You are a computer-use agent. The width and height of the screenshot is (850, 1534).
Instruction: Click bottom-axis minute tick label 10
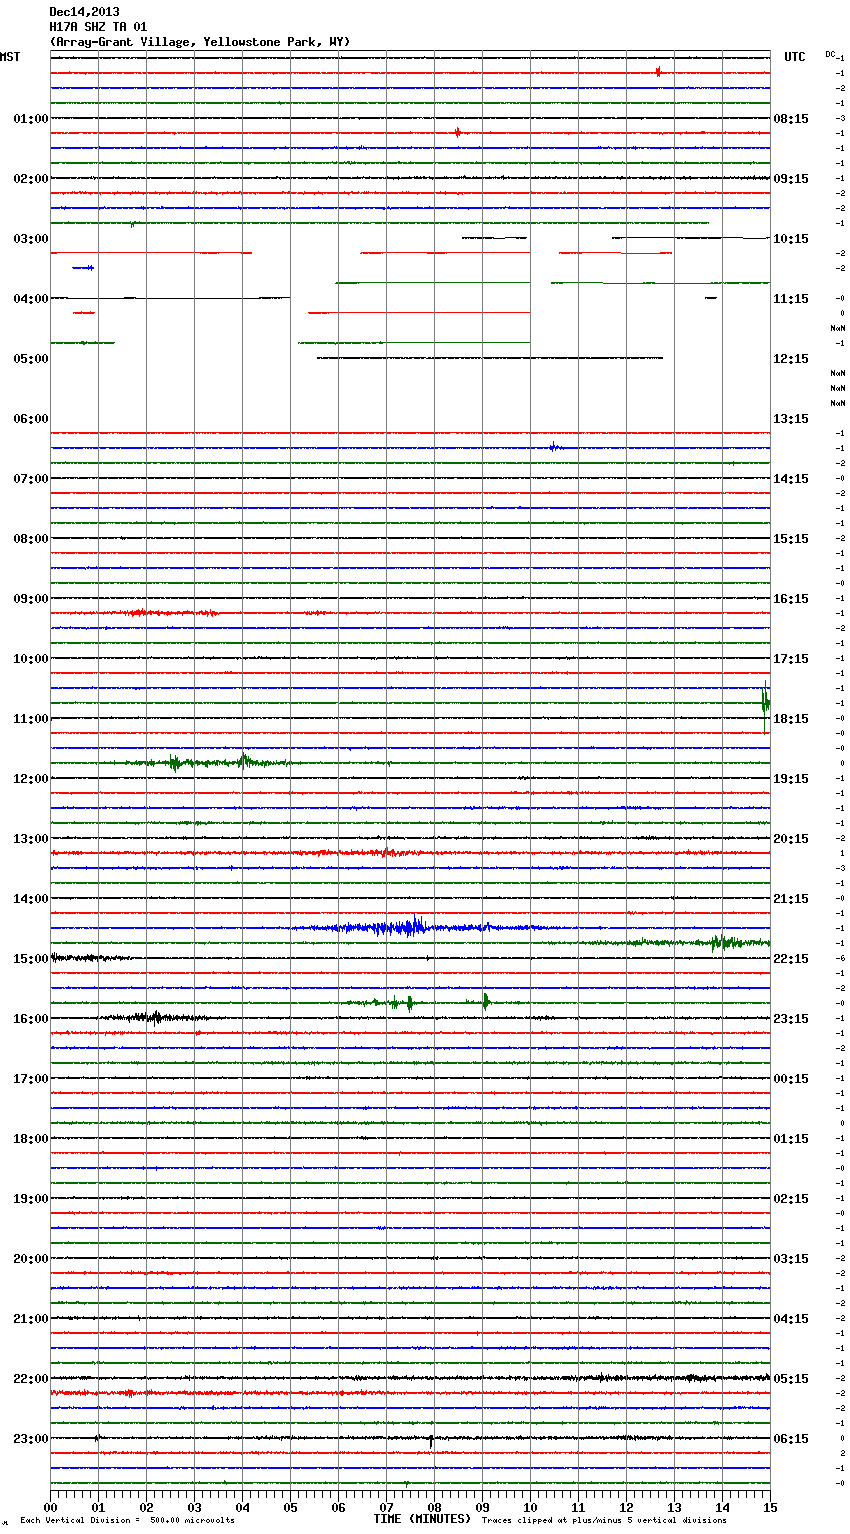(x=530, y=1507)
